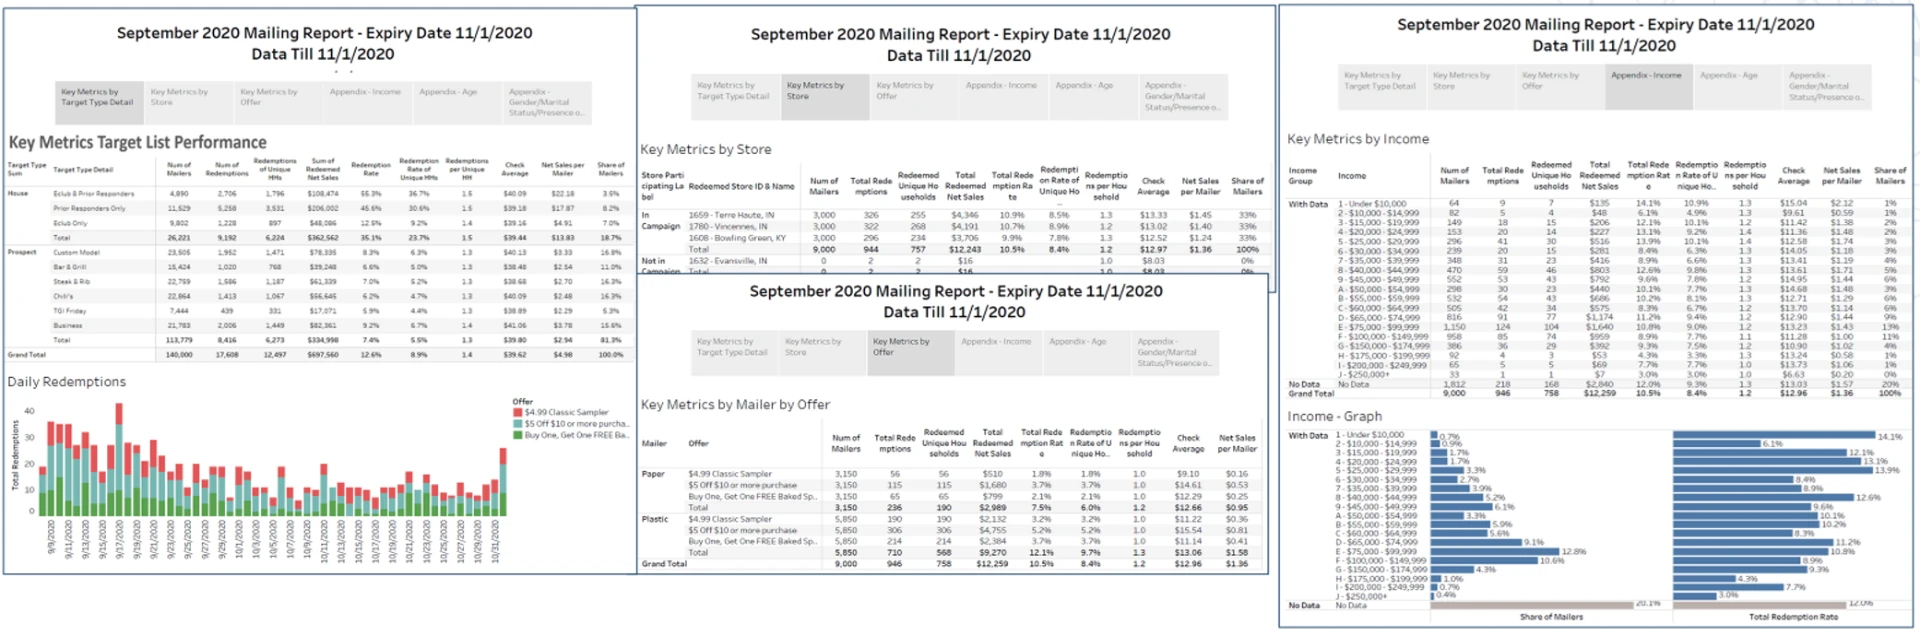Select the Custom Model row label
Image resolution: width=1920 pixels, height=636 pixels.
click(76, 253)
